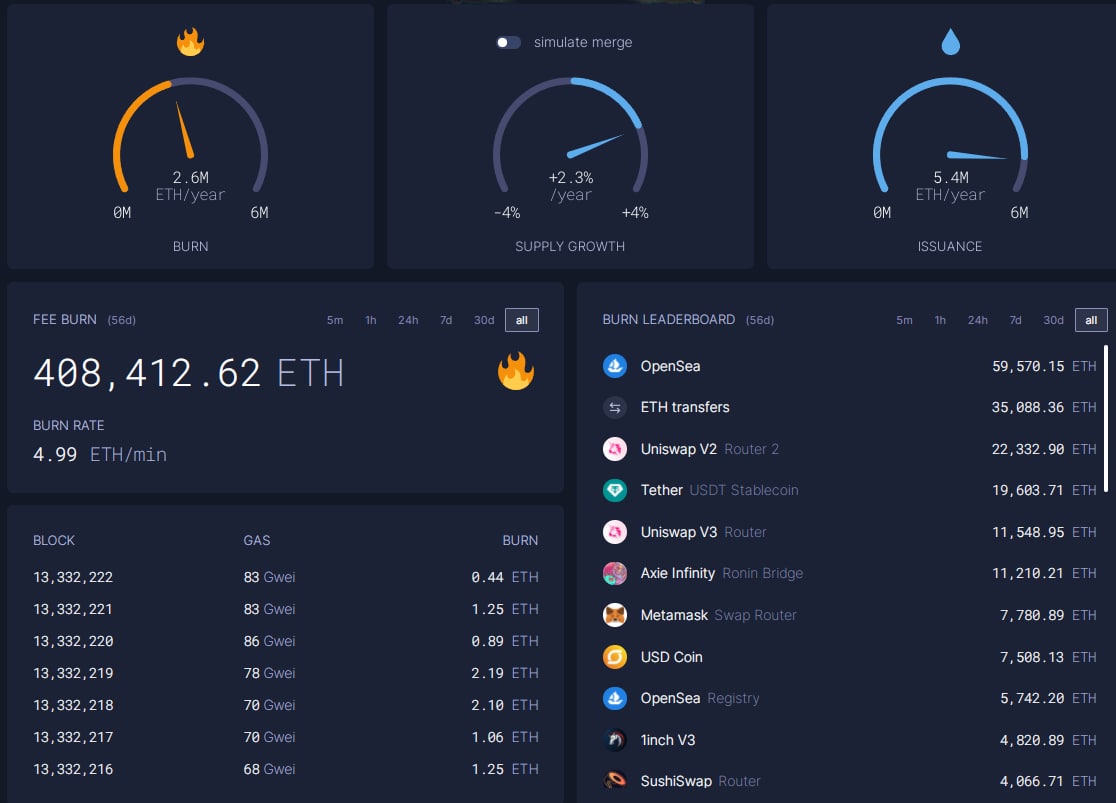Click the ETH transfers leaderboard name
The height and width of the screenshot is (803, 1116).
685,407
